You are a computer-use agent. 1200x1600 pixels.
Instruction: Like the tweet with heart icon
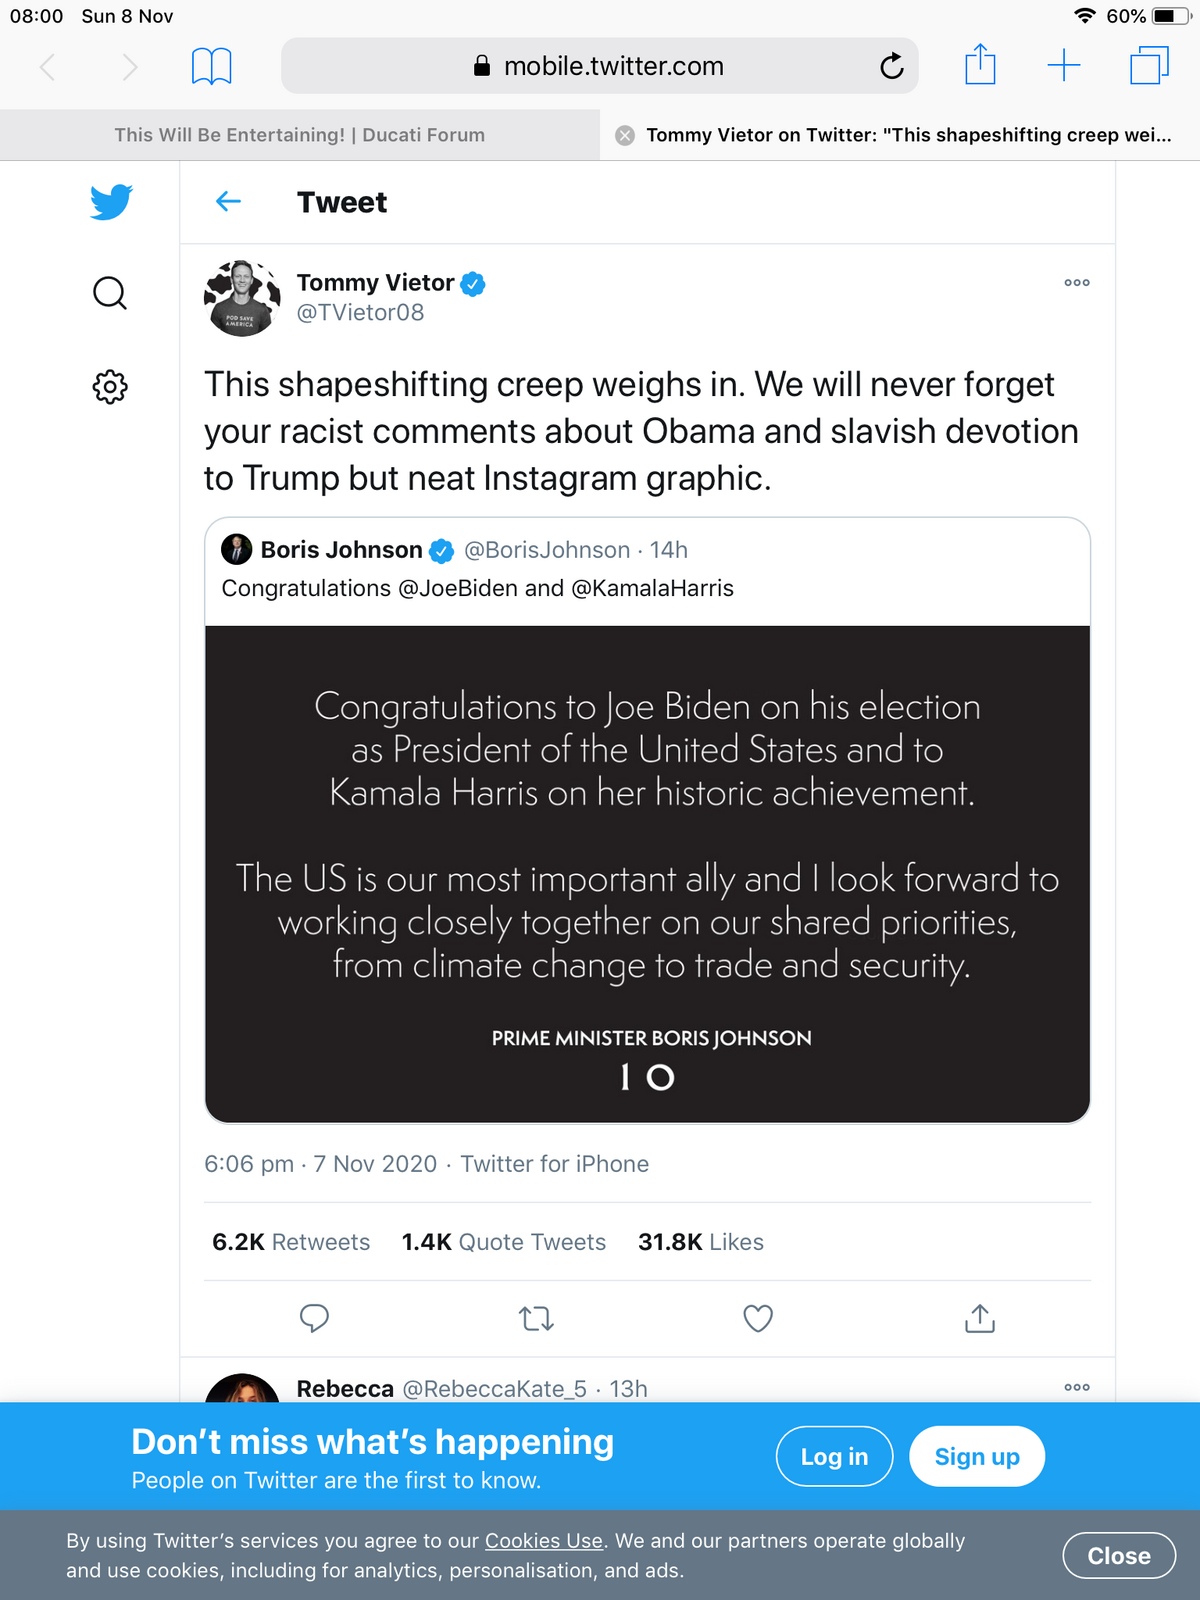coord(758,1319)
